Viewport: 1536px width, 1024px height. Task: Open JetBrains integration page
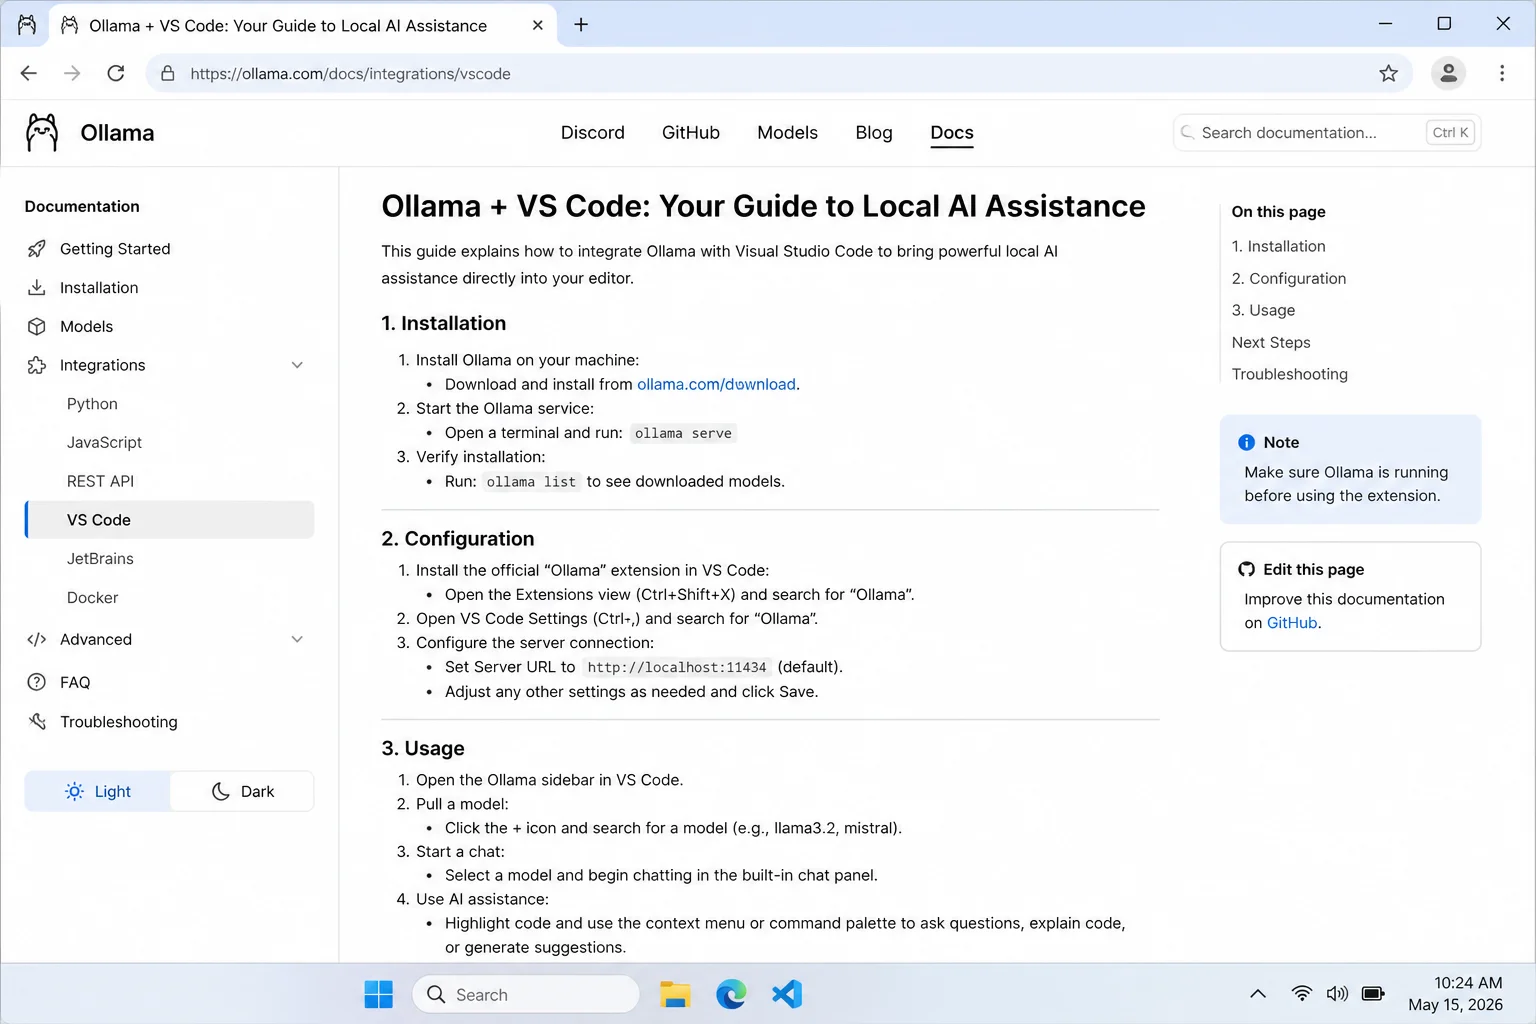click(100, 559)
